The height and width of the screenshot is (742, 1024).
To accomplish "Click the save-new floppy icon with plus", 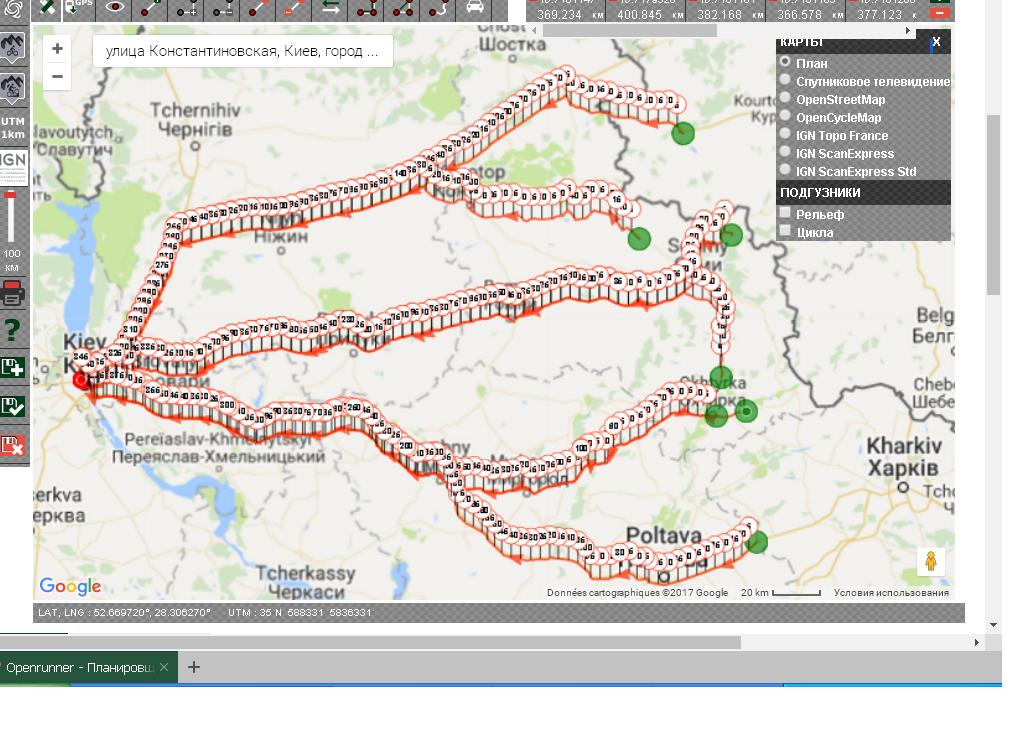I will [x=13, y=367].
